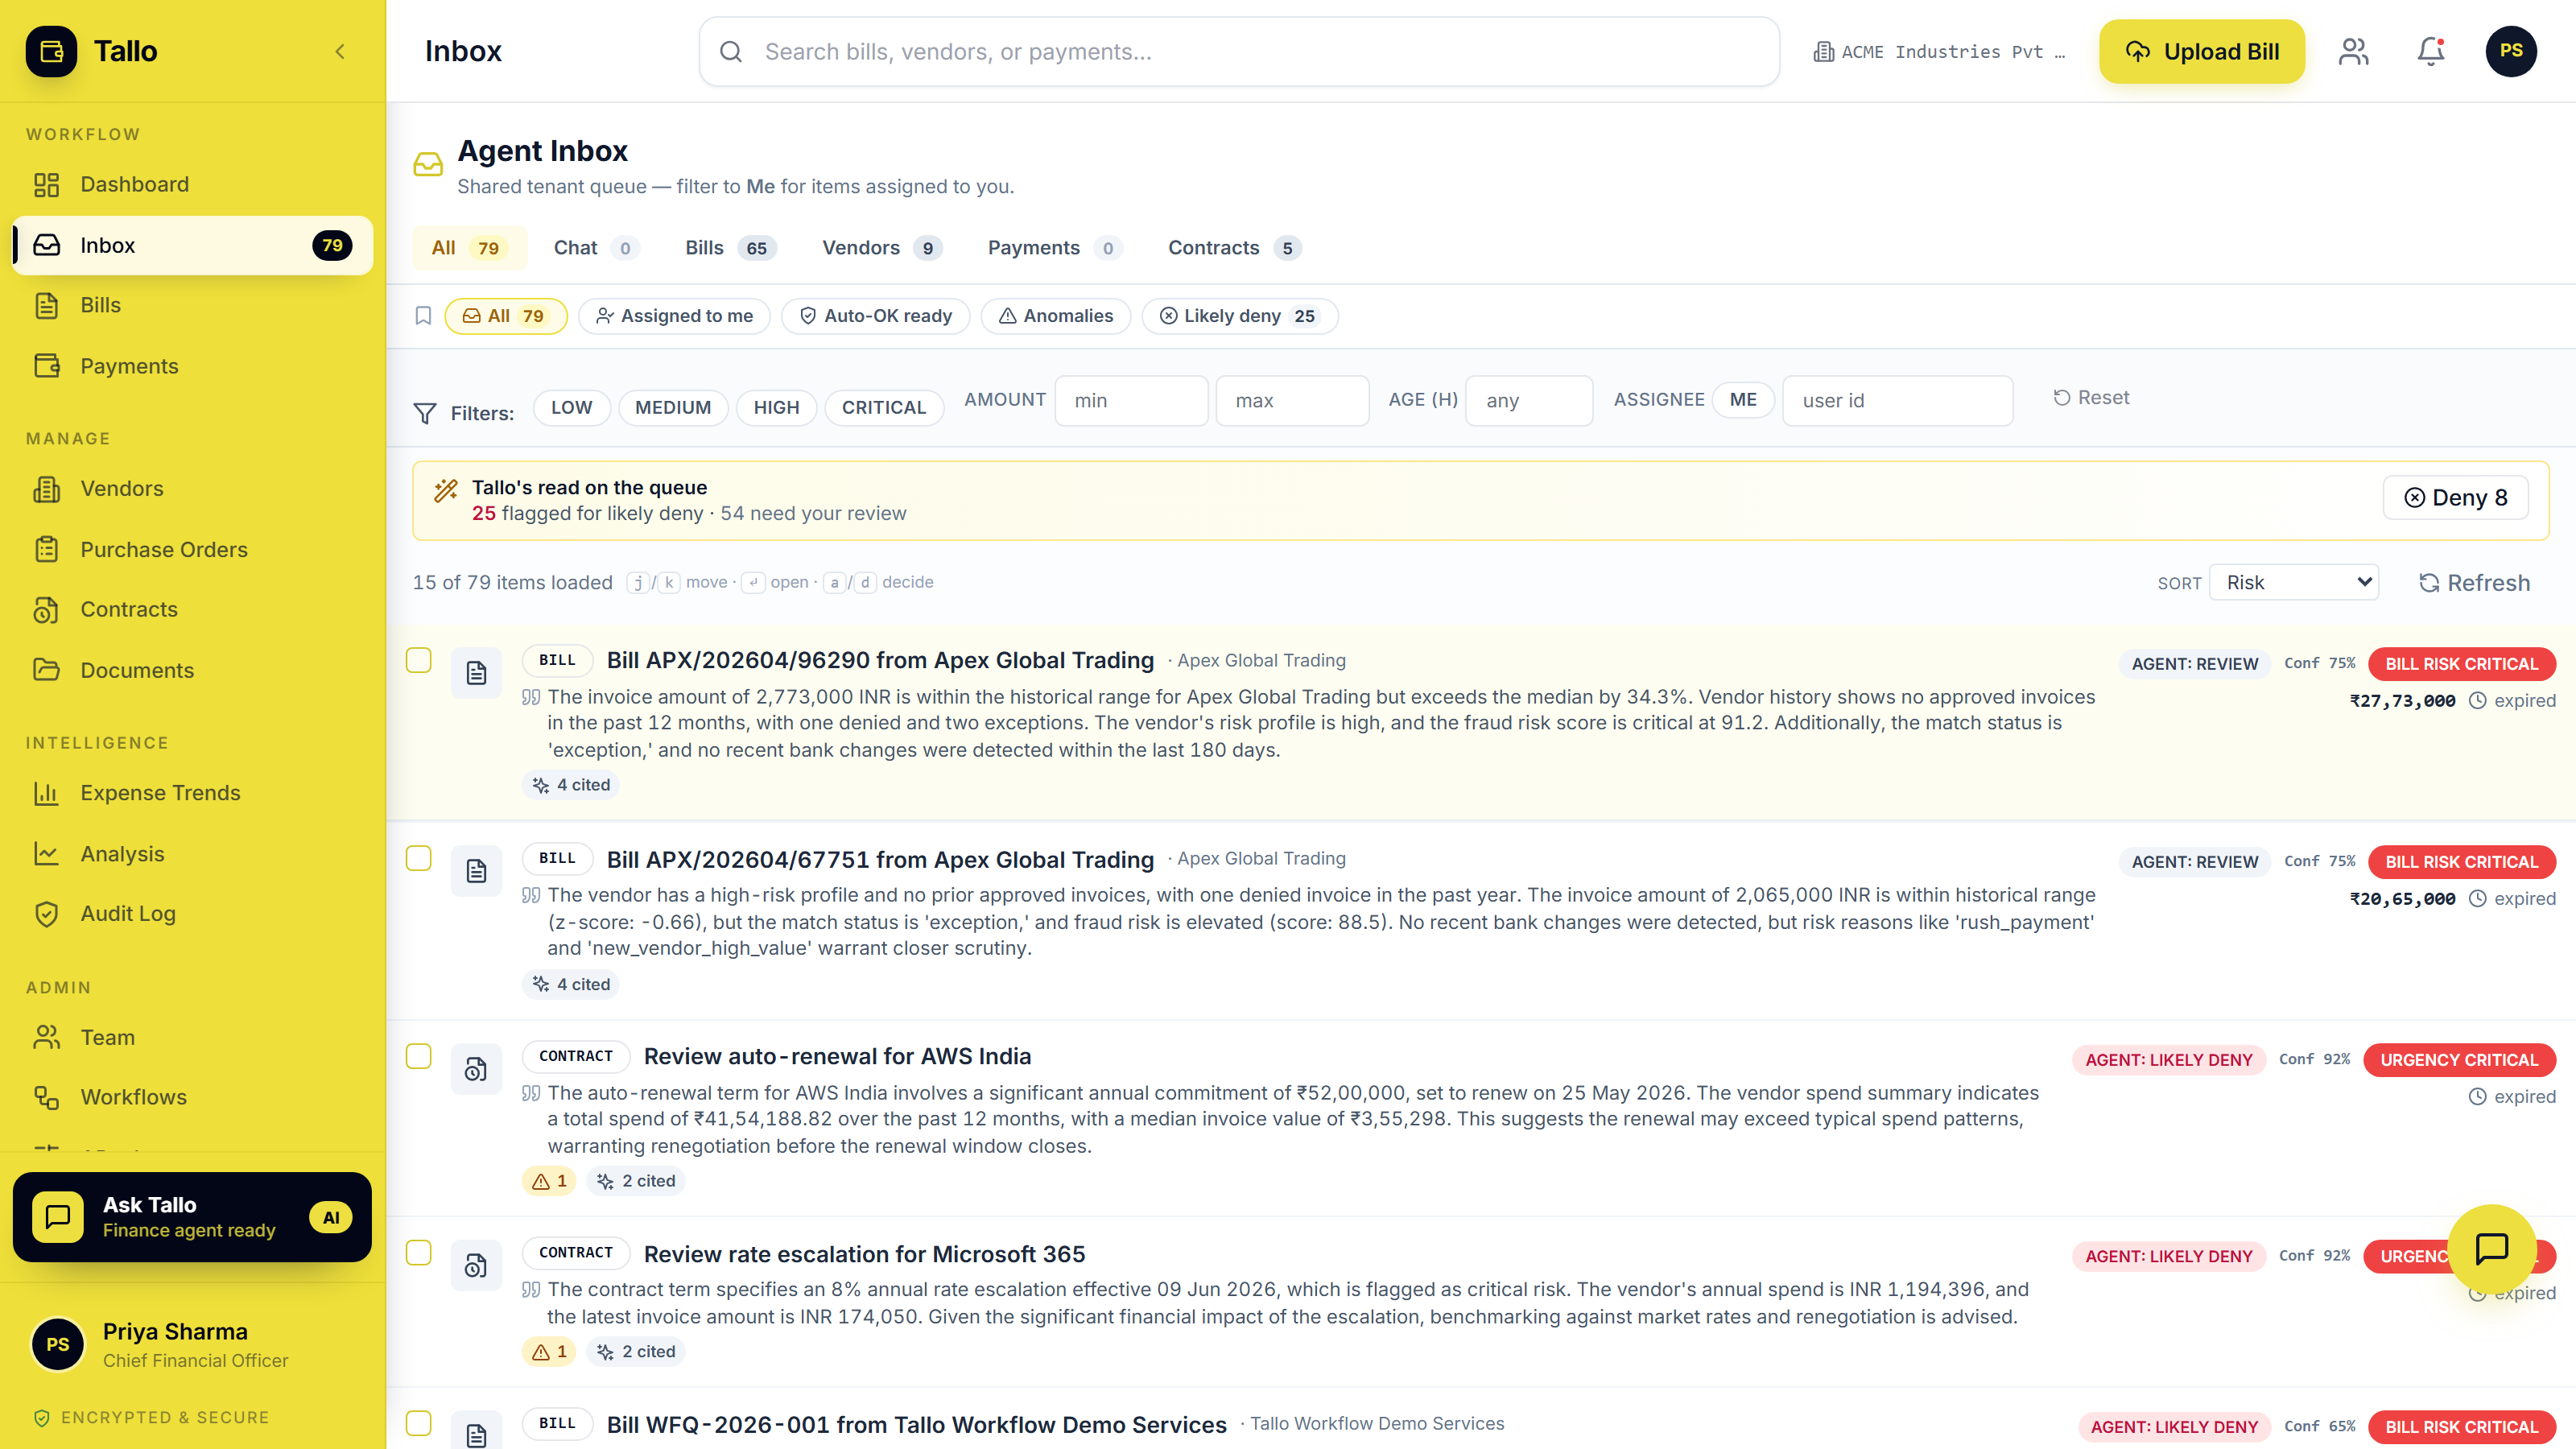
Task: Select checkbox for bill APX/202604/96290
Action: click(x=419, y=660)
